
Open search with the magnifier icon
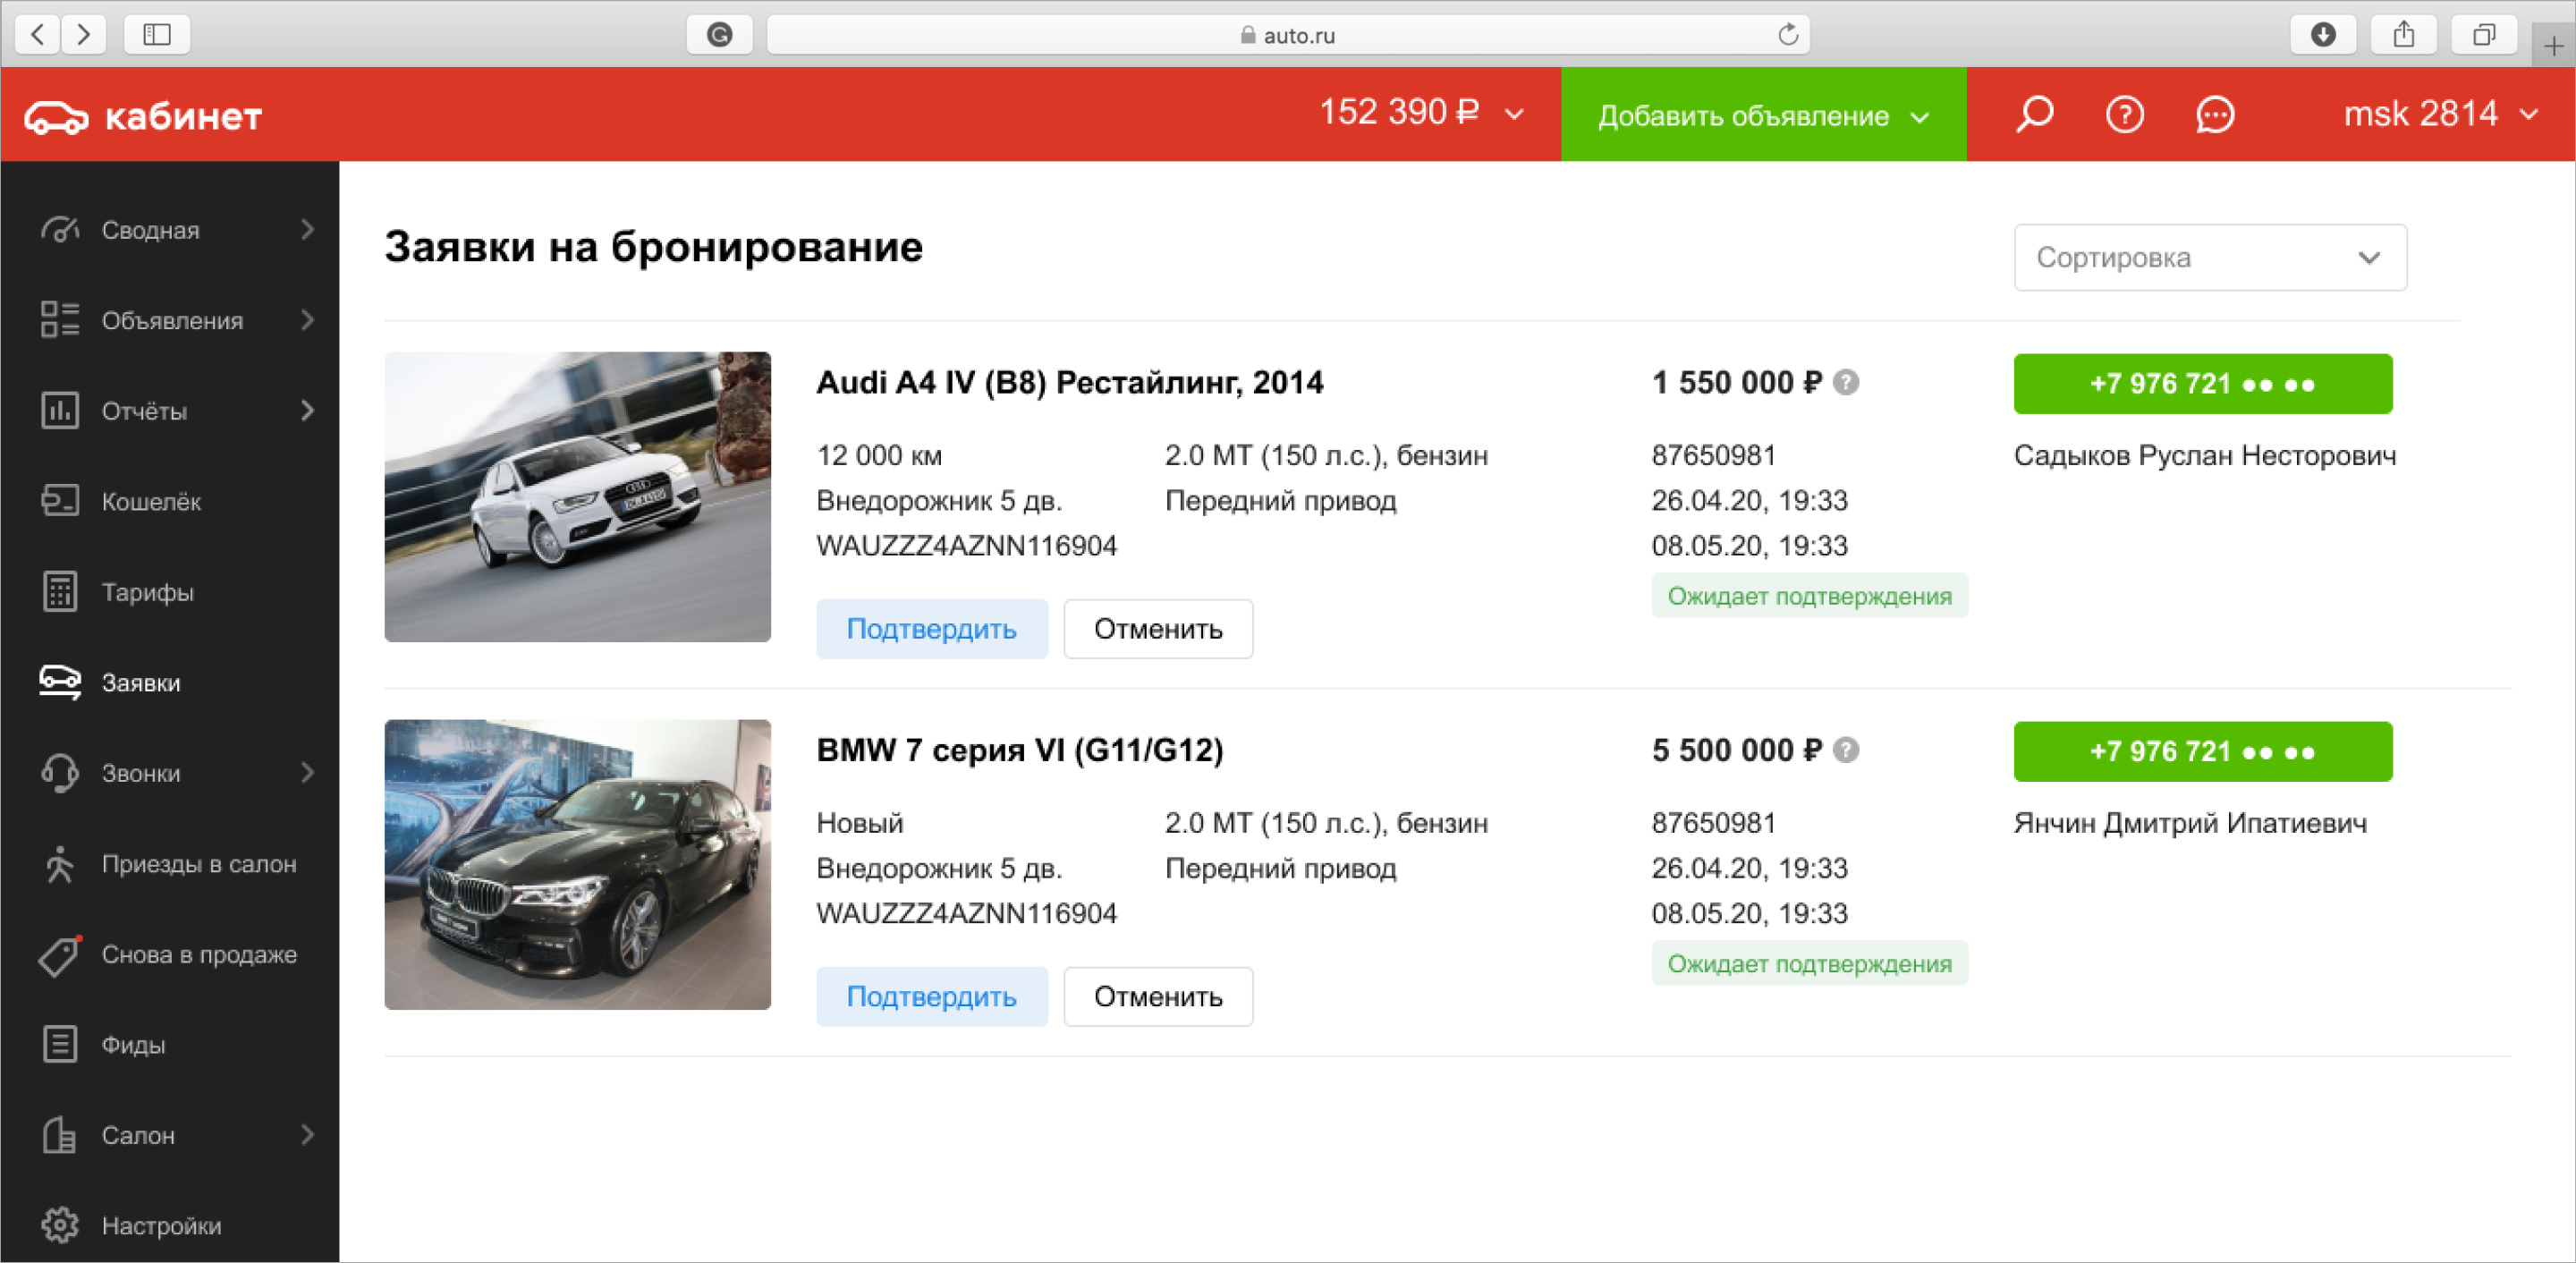tap(2034, 114)
